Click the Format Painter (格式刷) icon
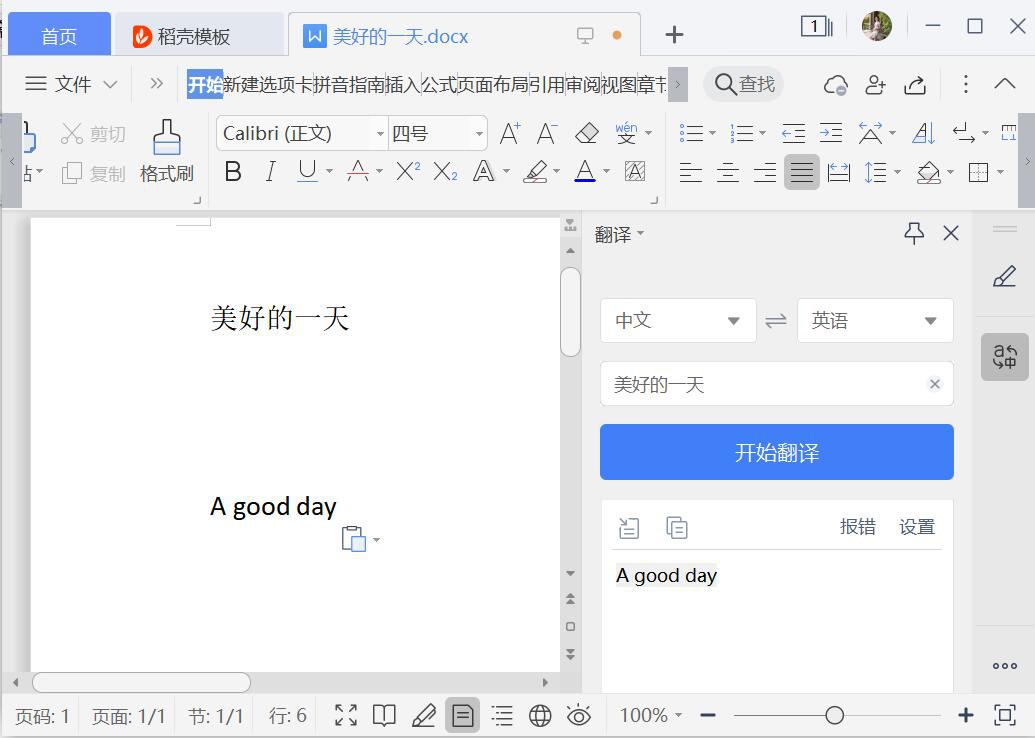The image size is (1035, 738). [166, 137]
